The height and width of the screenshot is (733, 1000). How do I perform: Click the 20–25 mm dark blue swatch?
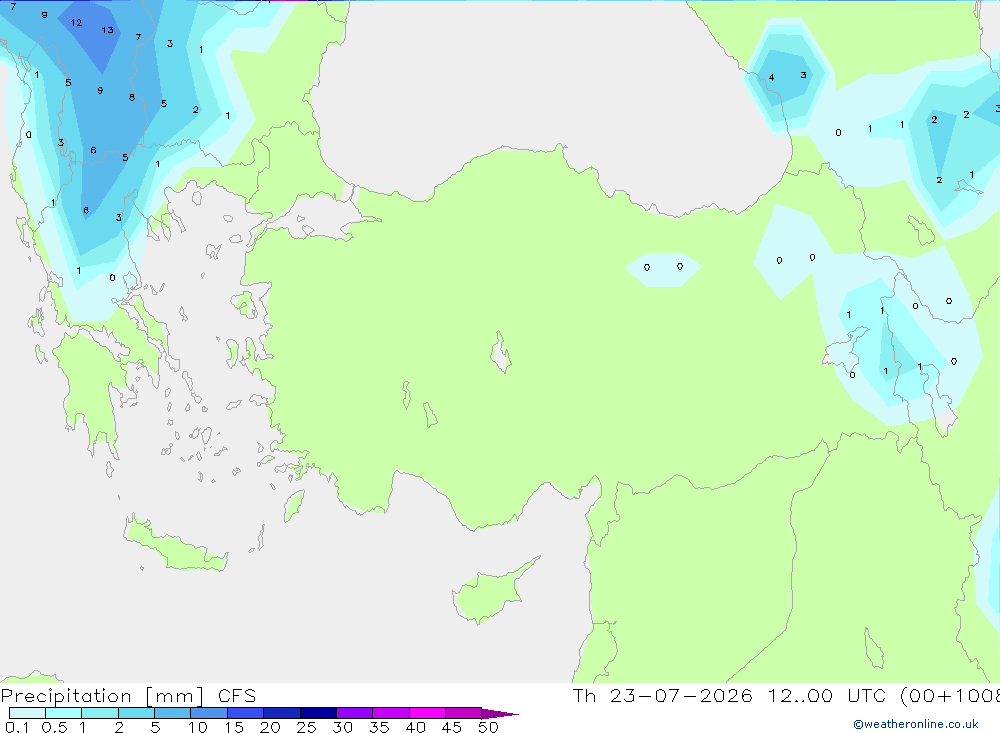[281, 713]
